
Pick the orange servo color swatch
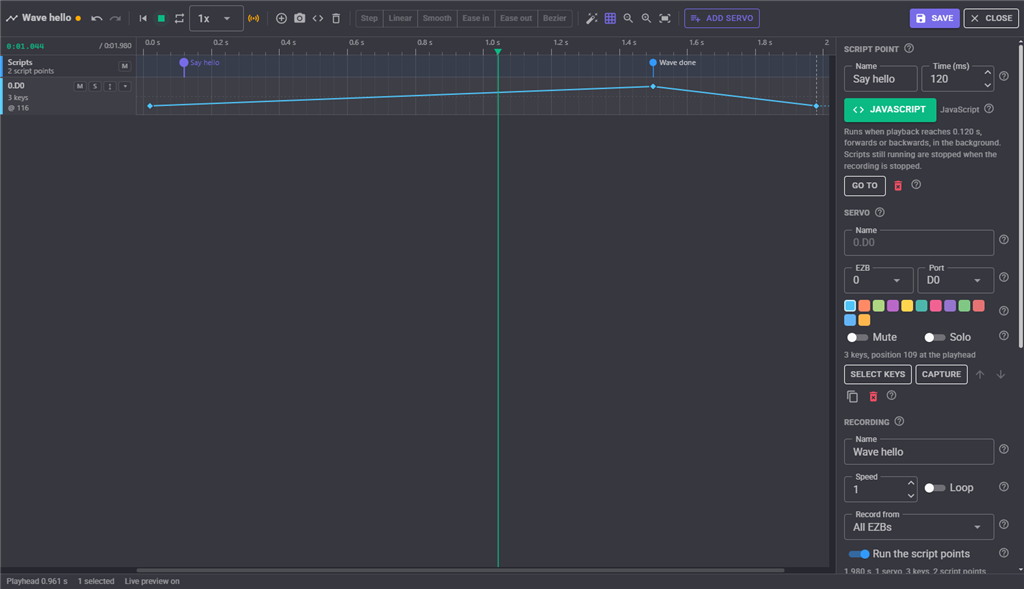864,306
